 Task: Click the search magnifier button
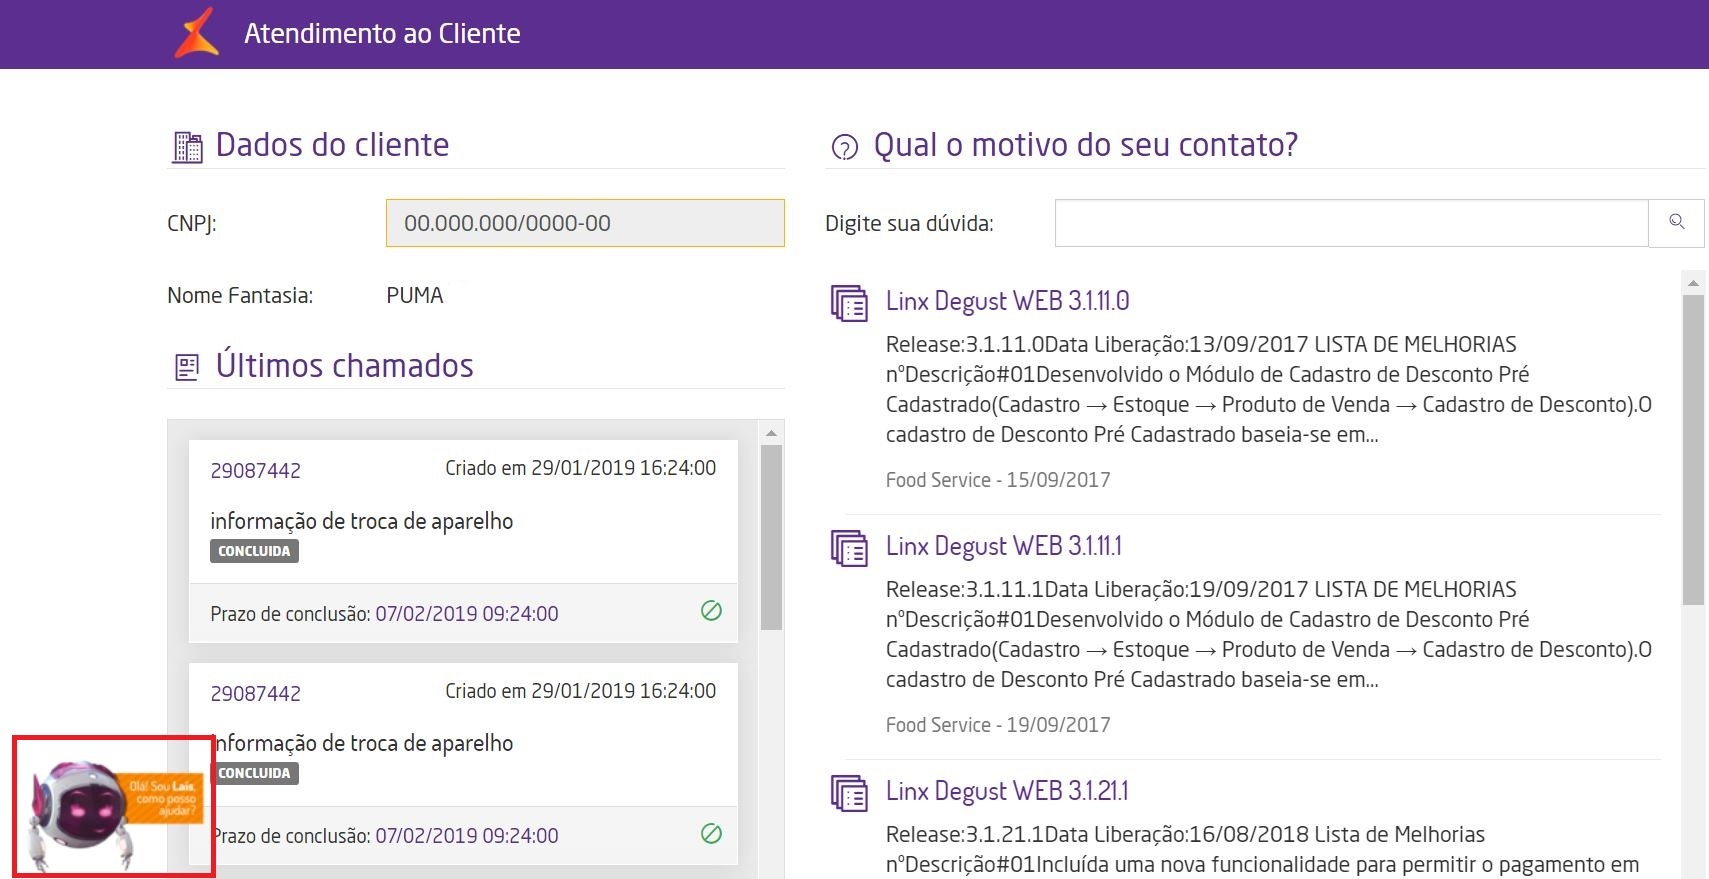1676,222
